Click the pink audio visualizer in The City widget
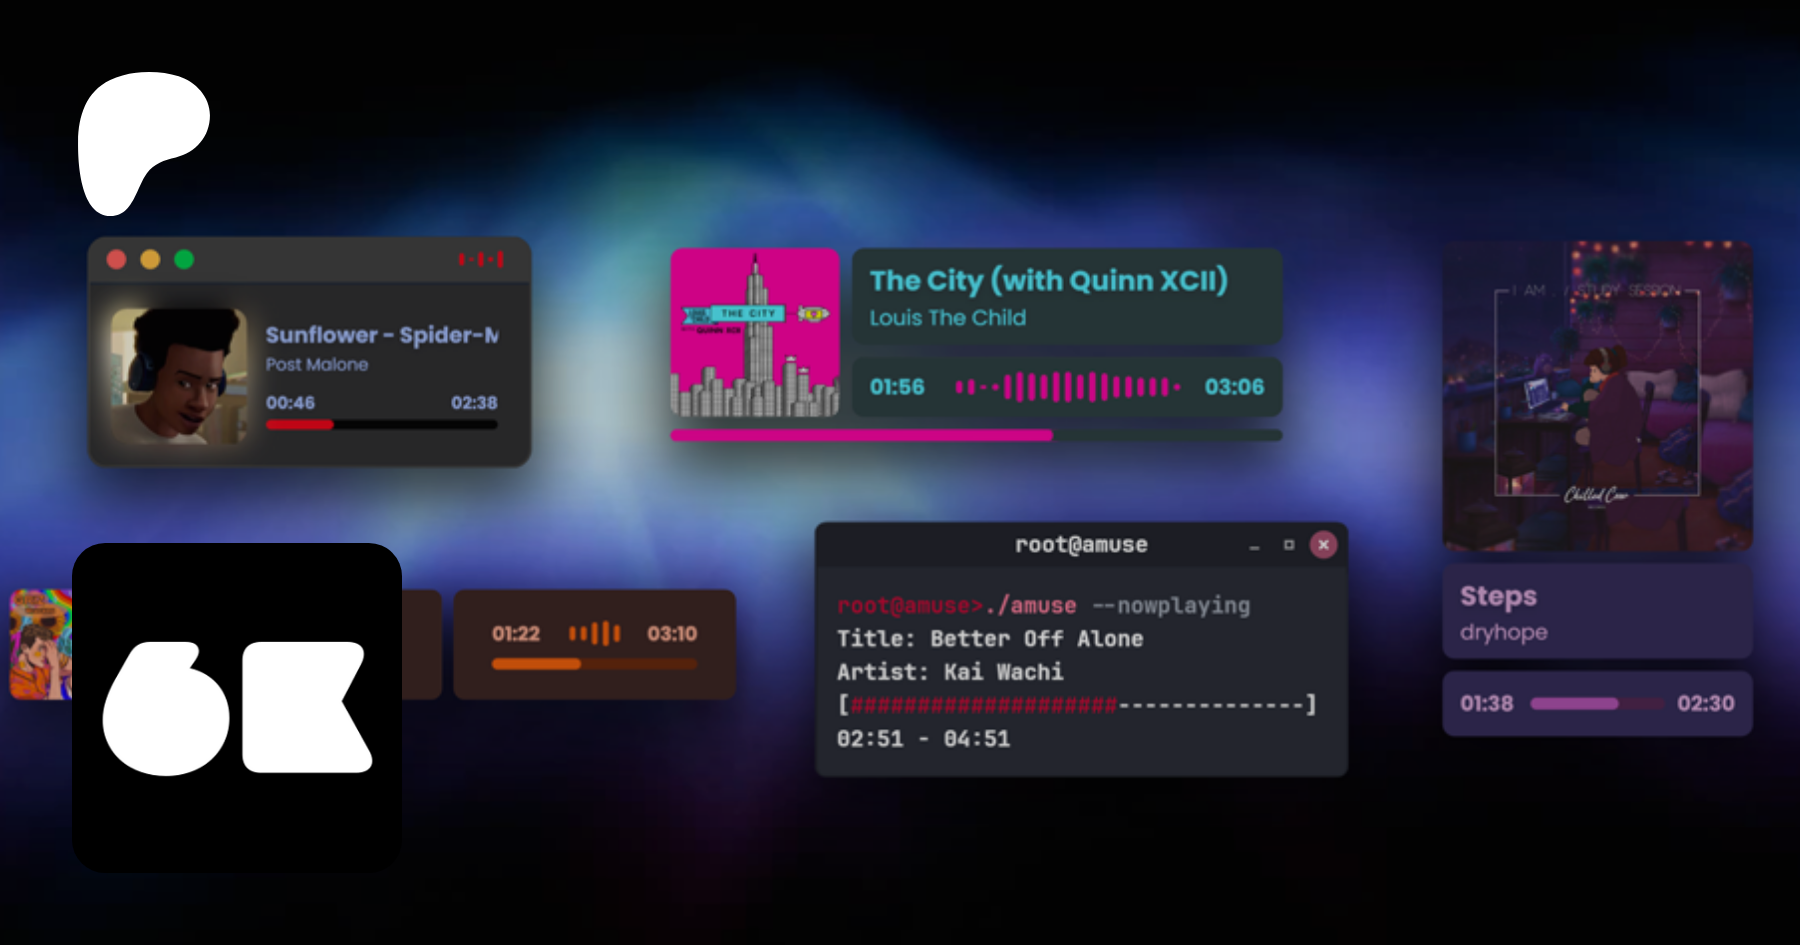Viewport: 1800px width, 945px height. [x=1067, y=387]
